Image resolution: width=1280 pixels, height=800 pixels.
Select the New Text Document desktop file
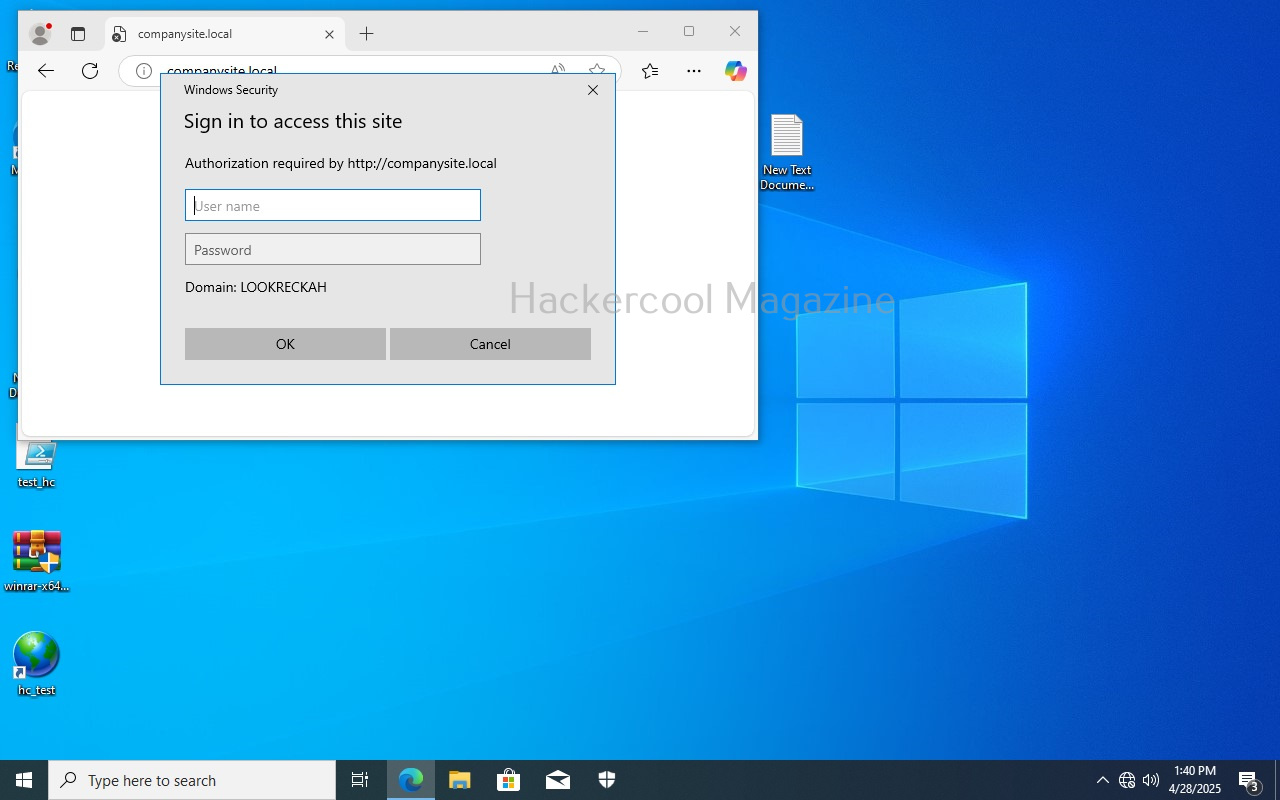pyautogui.click(x=787, y=150)
